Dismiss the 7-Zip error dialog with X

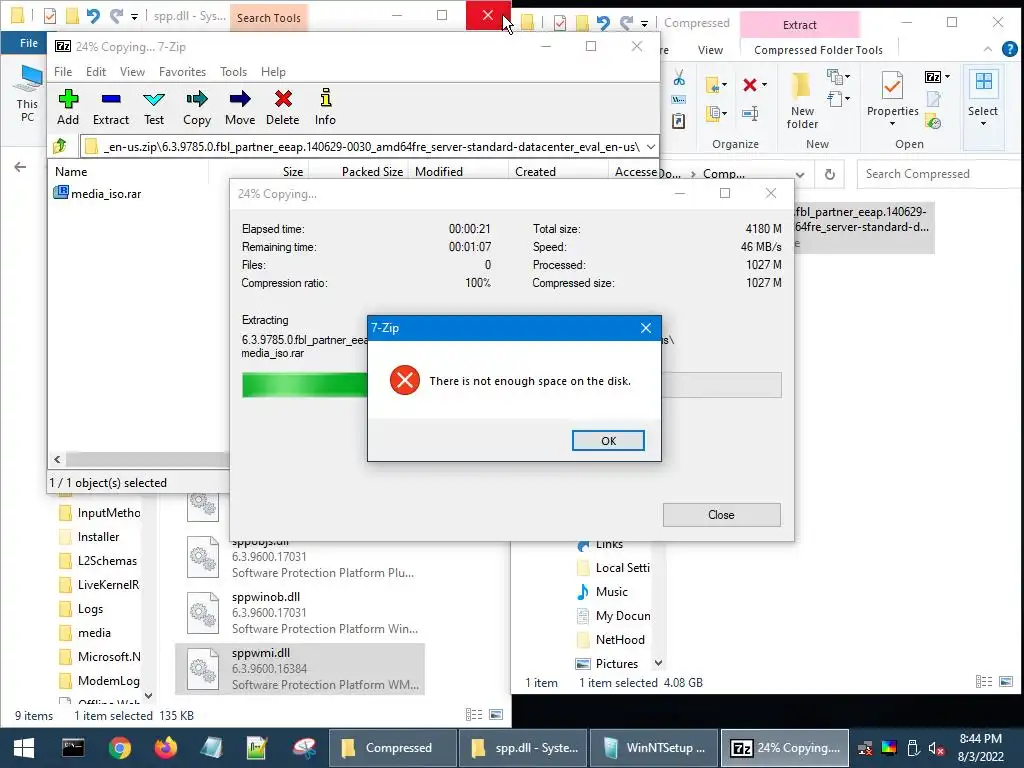click(646, 328)
